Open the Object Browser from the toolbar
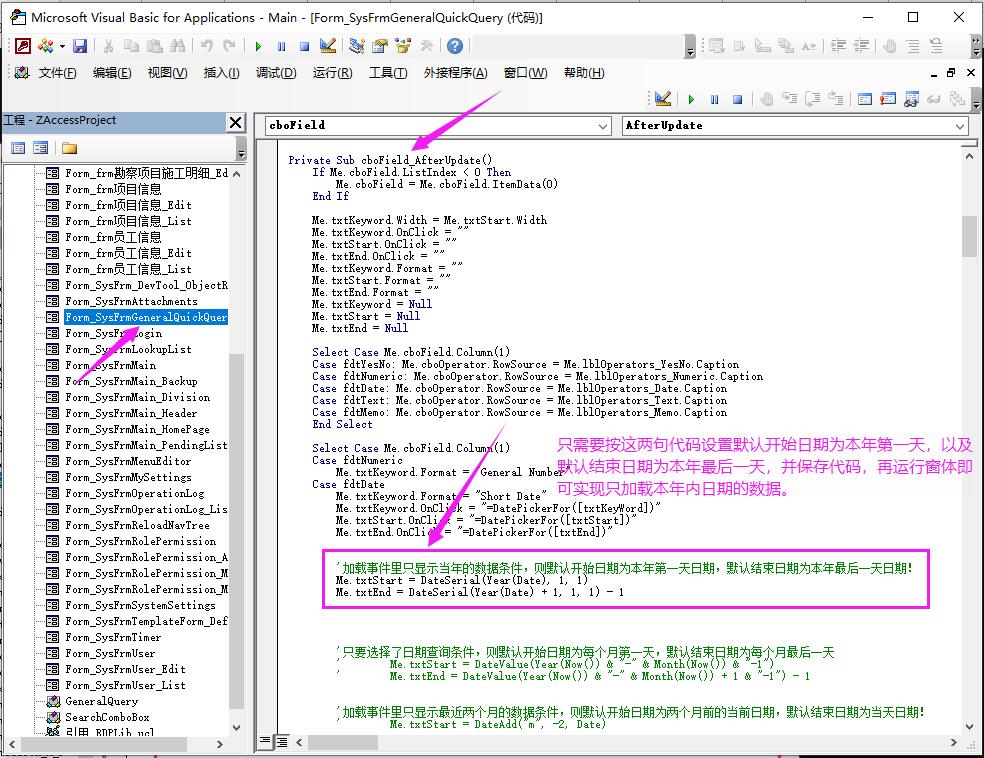 (x=403, y=46)
